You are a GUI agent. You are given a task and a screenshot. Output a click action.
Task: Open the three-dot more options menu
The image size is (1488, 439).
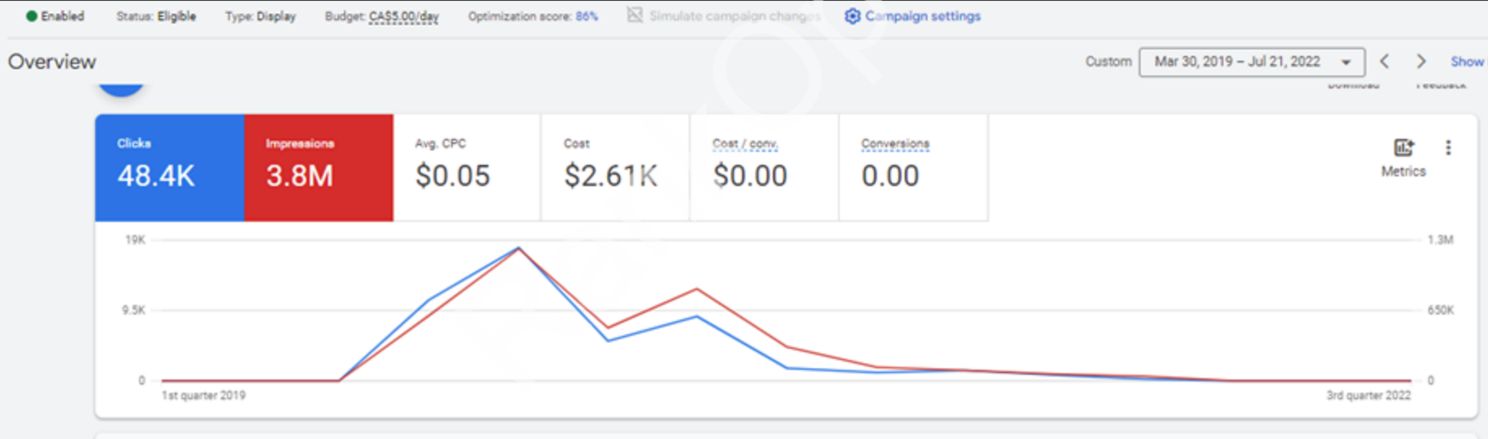[x=1448, y=148]
